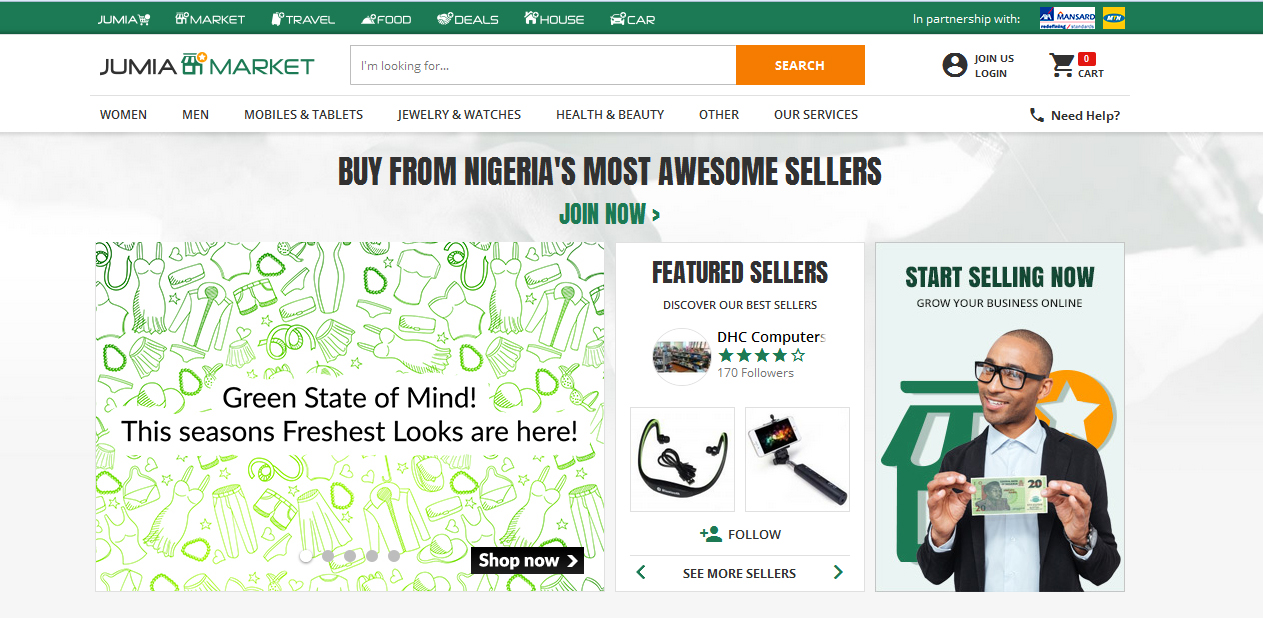Open the Women category menu

pyautogui.click(x=123, y=115)
